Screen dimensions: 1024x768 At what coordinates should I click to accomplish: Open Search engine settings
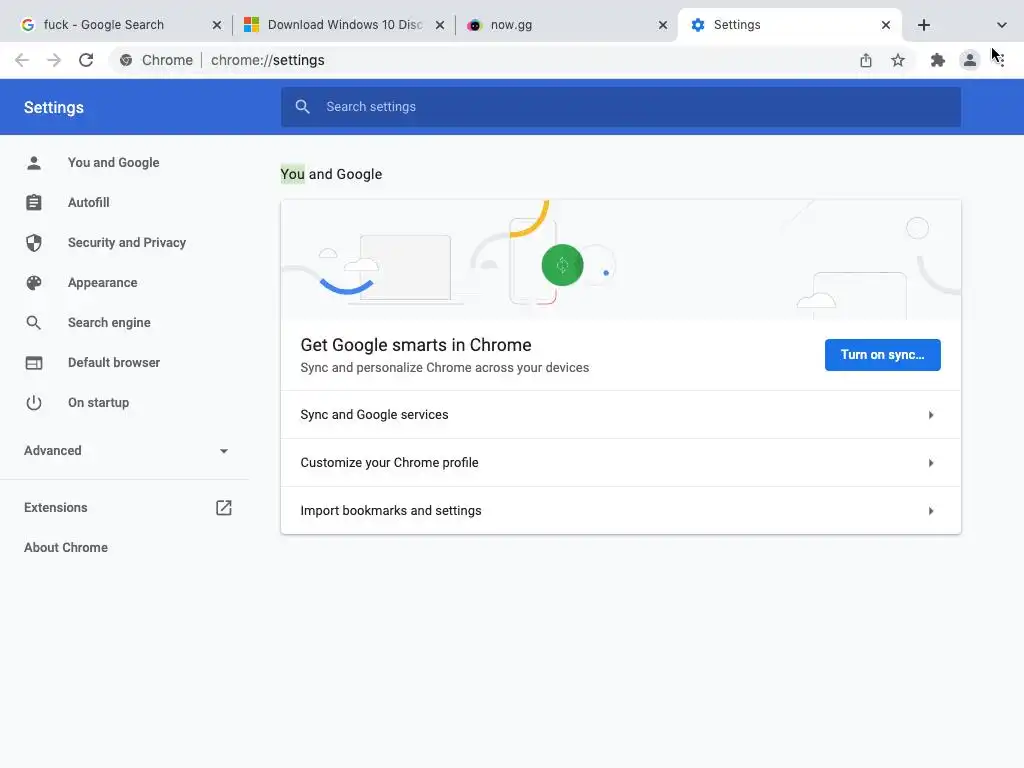109,323
